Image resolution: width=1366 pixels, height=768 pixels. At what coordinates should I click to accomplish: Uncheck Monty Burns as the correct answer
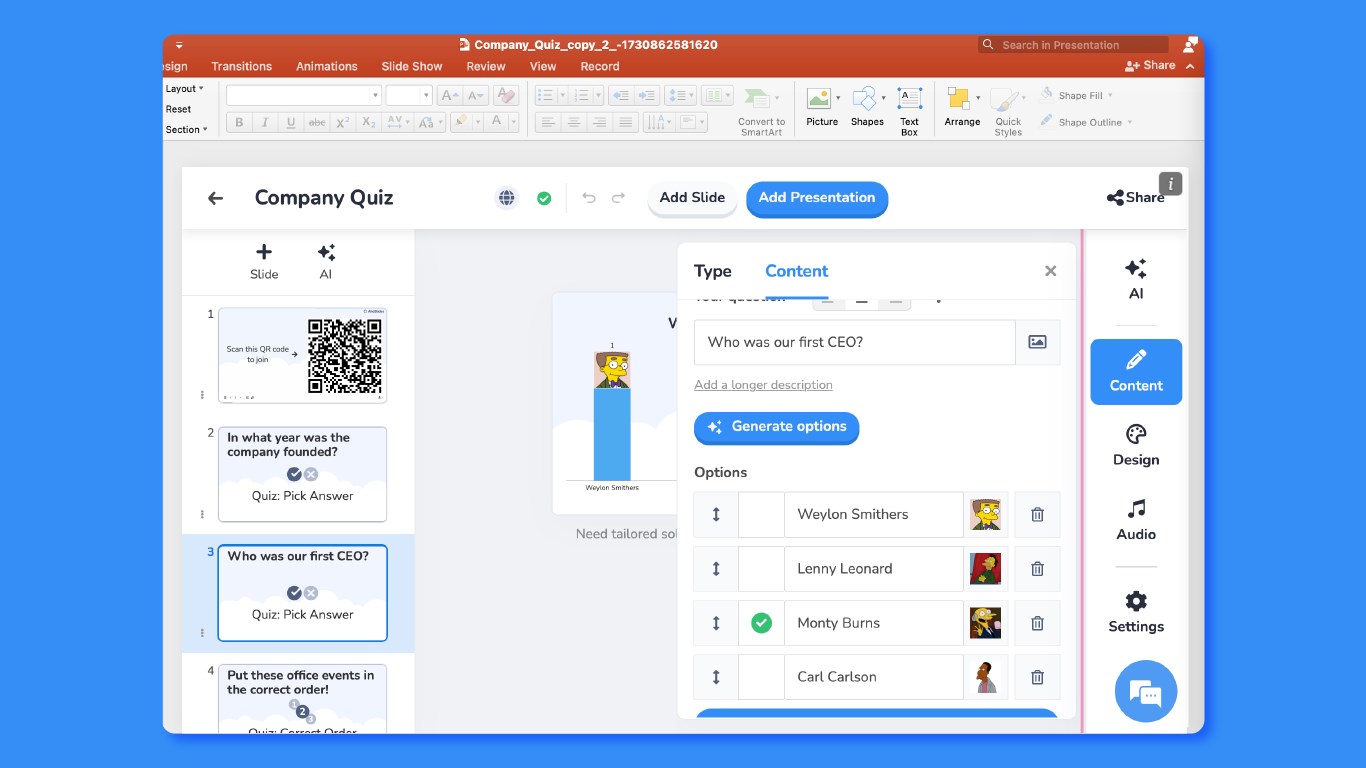(761, 622)
